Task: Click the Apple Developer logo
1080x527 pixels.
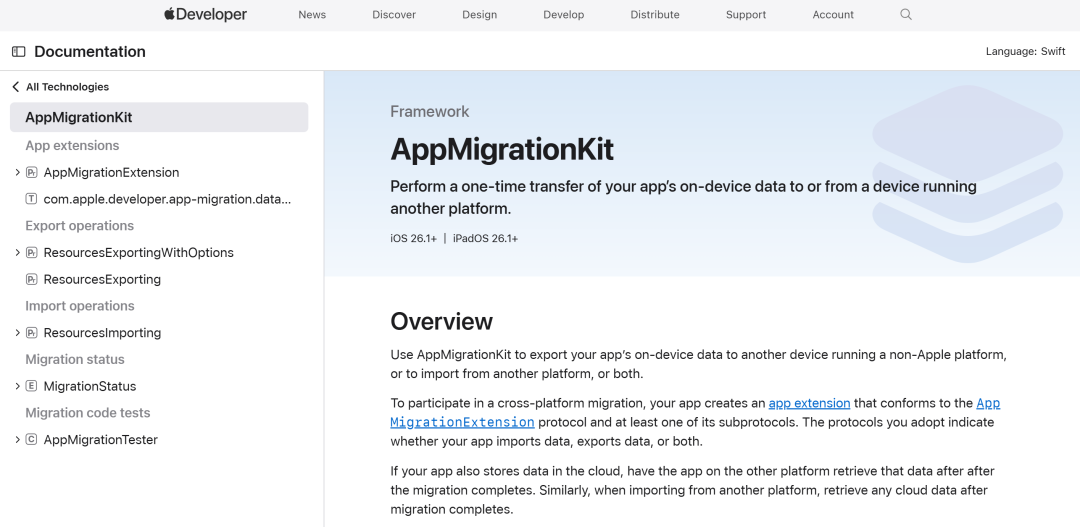Action: click(205, 14)
